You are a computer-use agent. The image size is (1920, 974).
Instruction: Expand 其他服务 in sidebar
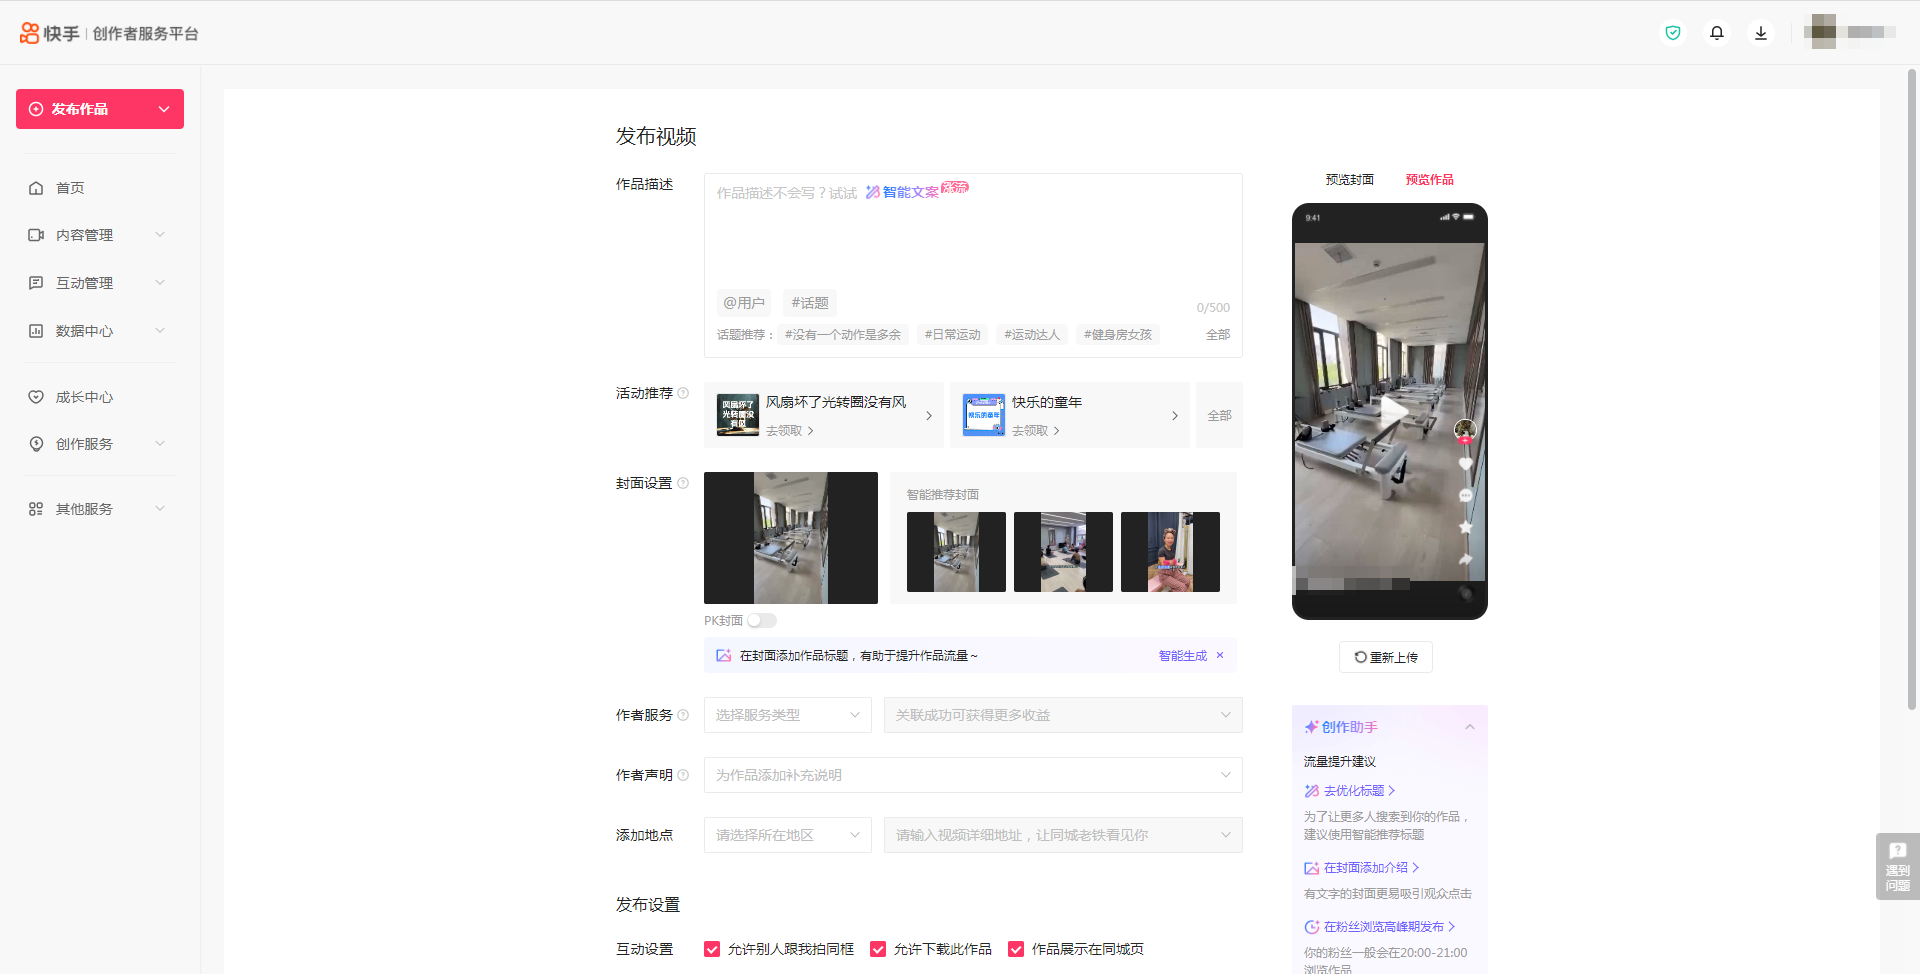click(160, 509)
